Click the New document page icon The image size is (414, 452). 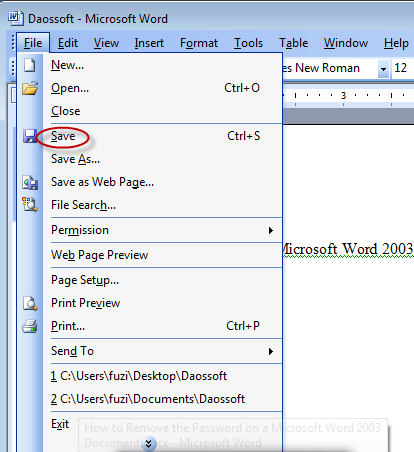coord(30,65)
